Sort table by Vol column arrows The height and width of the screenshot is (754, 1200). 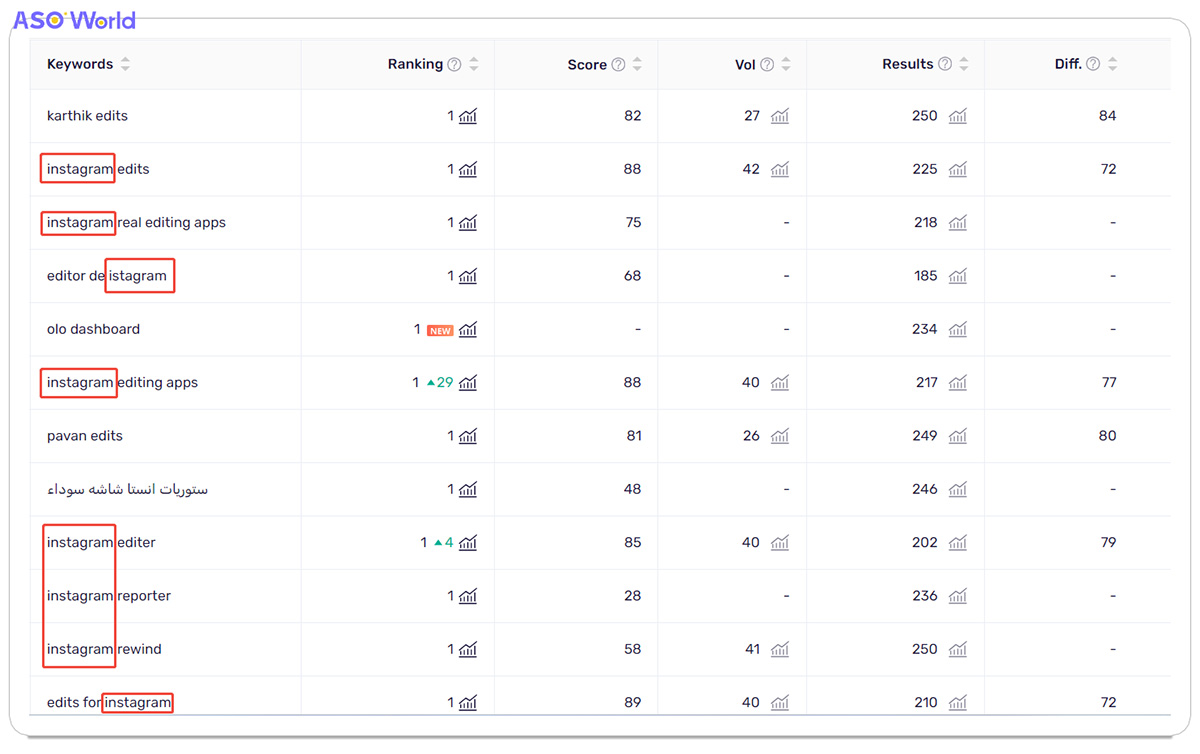786,64
